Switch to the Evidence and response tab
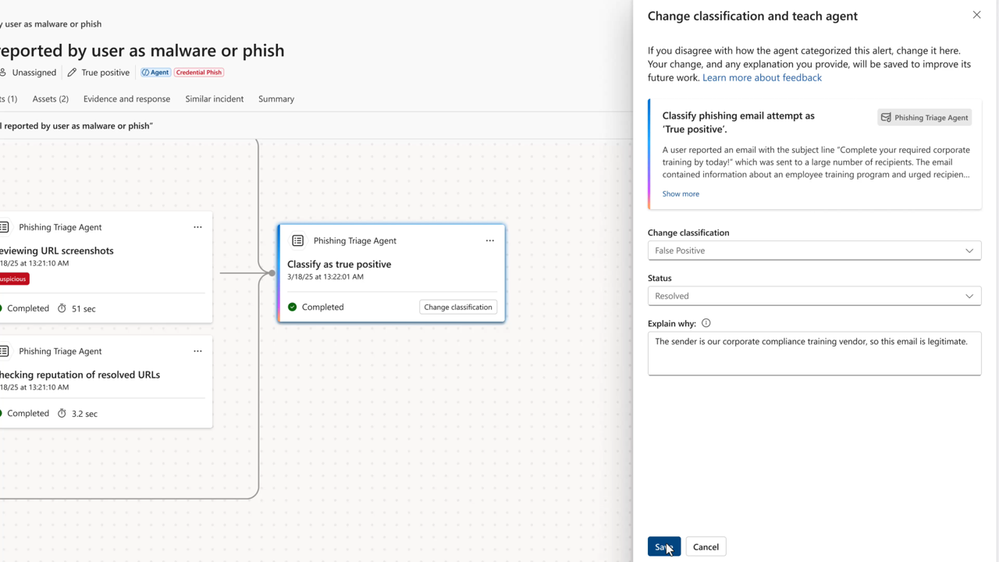The image size is (999, 562). (x=127, y=99)
